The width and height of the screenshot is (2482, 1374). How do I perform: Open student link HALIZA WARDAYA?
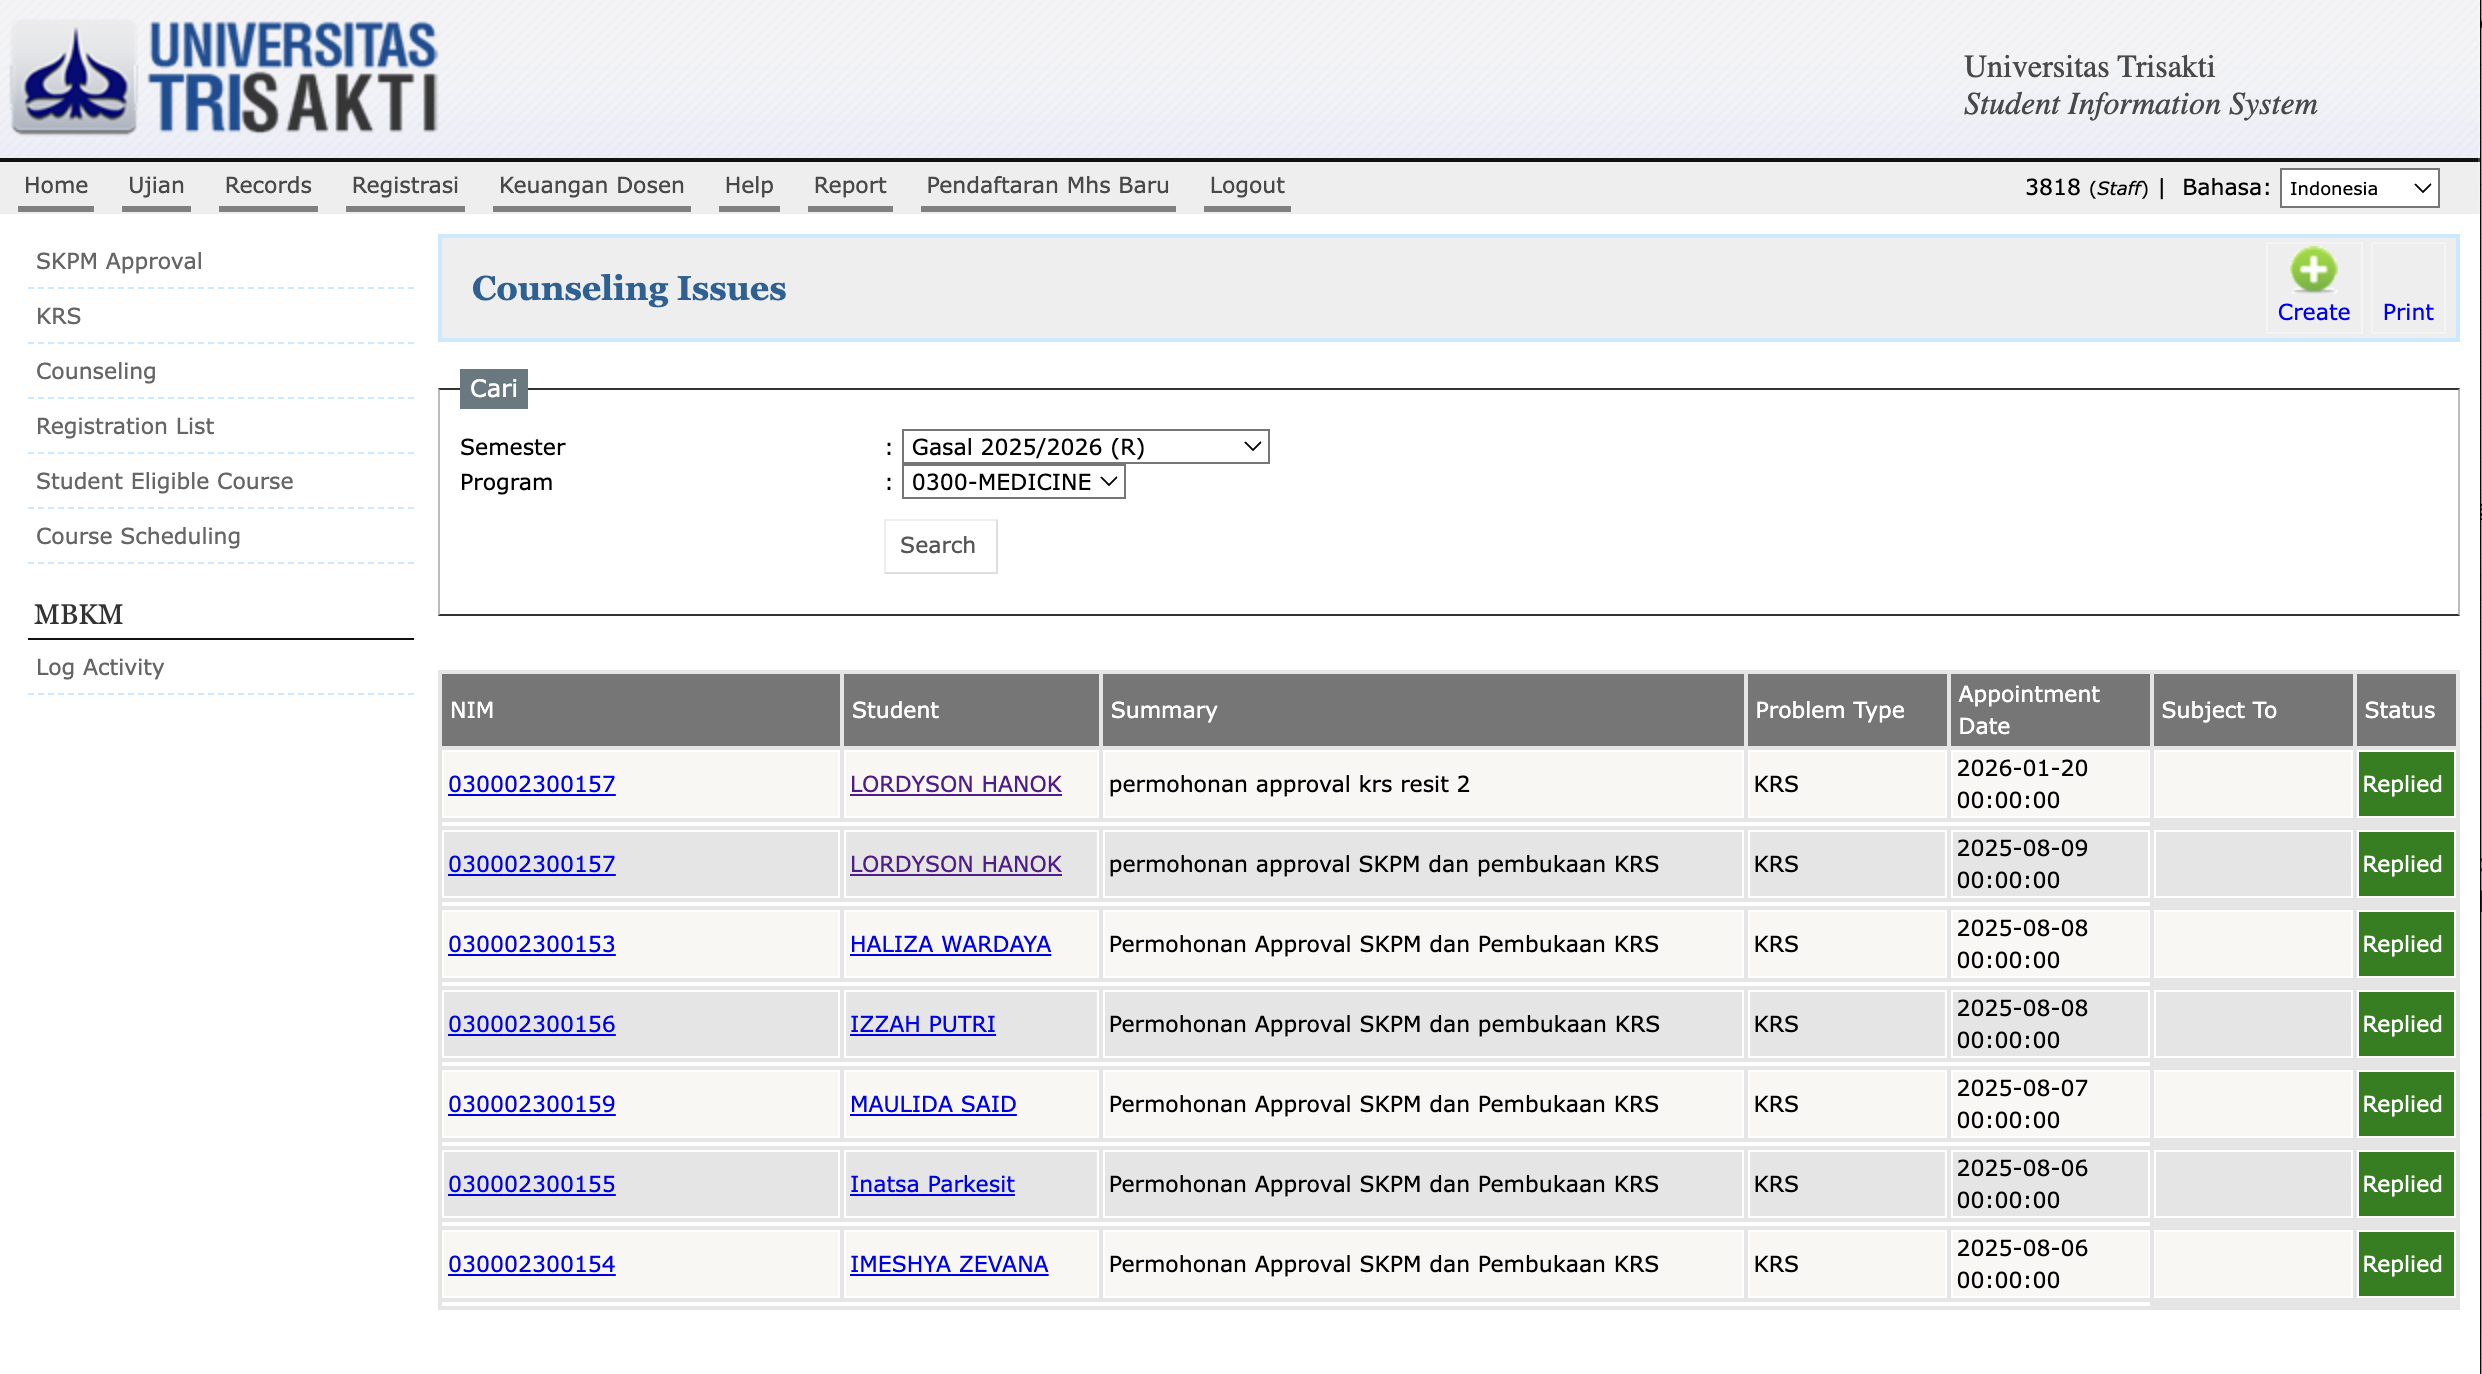click(x=950, y=944)
